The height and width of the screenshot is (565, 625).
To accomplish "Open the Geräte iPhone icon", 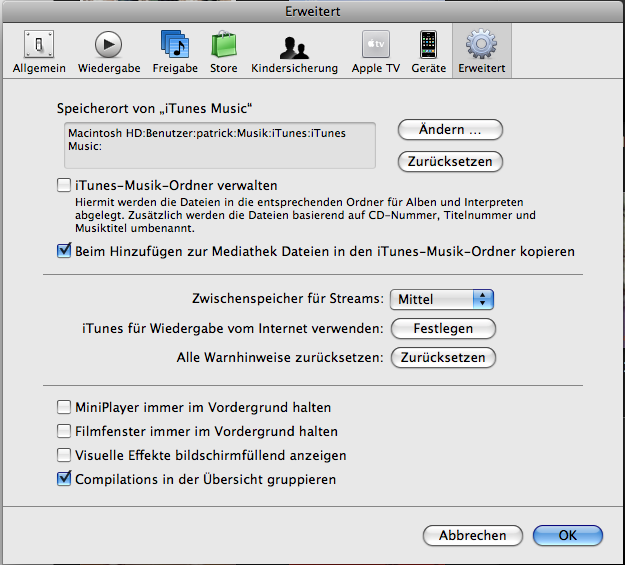I will click(x=428, y=44).
